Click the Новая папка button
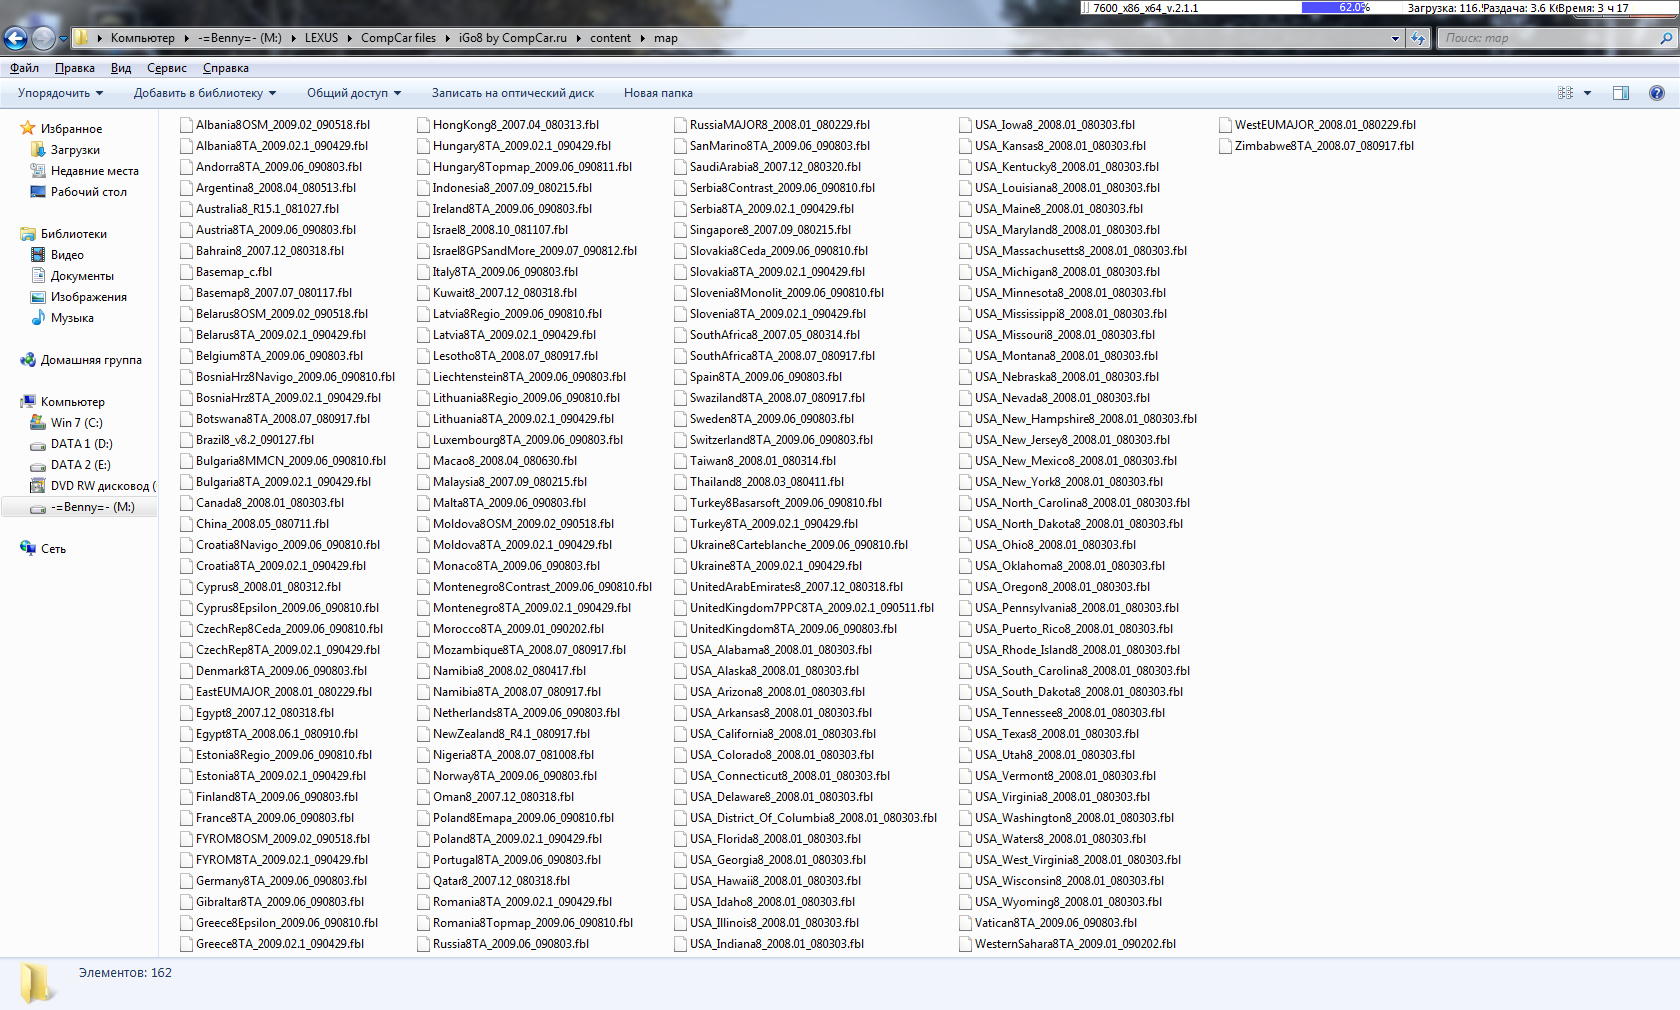The width and height of the screenshot is (1680, 1010). (658, 93)
